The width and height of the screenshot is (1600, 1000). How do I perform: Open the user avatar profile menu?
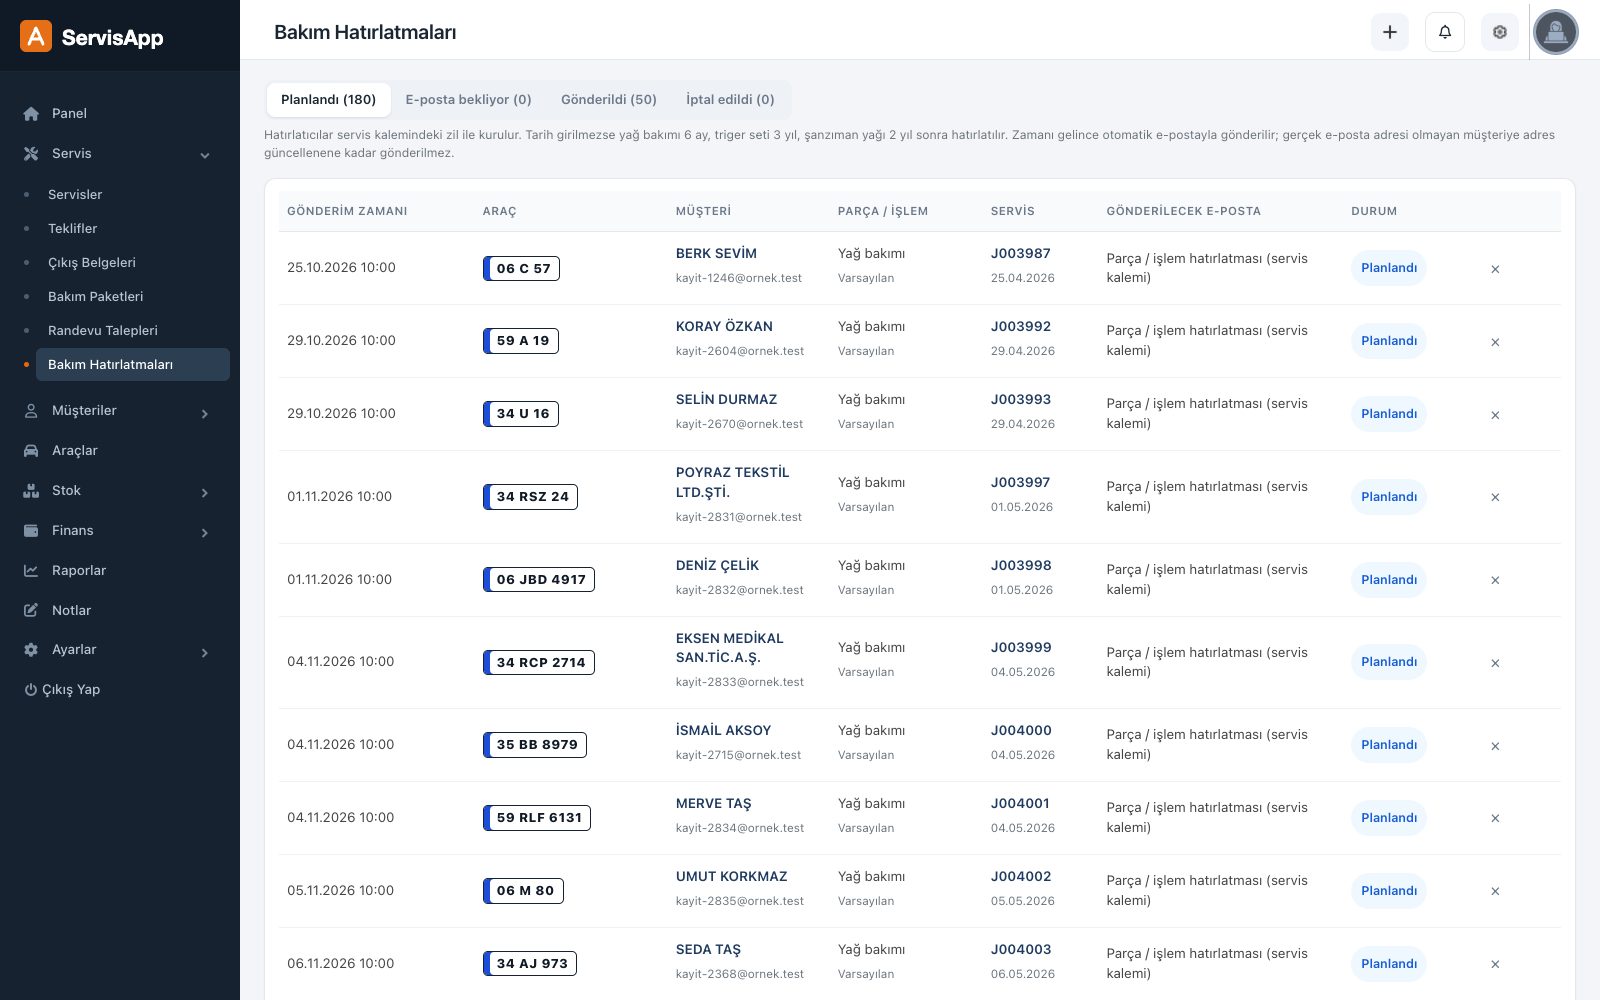pyautogui.click(x=1556, y=32)
